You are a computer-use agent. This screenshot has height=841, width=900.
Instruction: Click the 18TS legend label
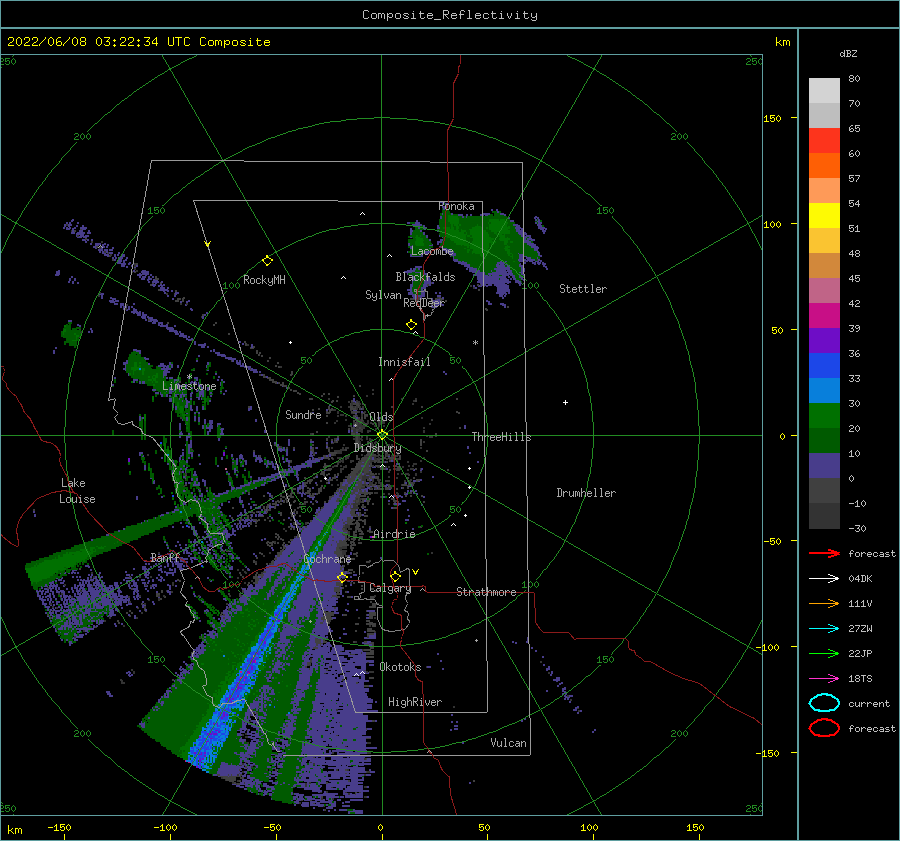point(860,679)
